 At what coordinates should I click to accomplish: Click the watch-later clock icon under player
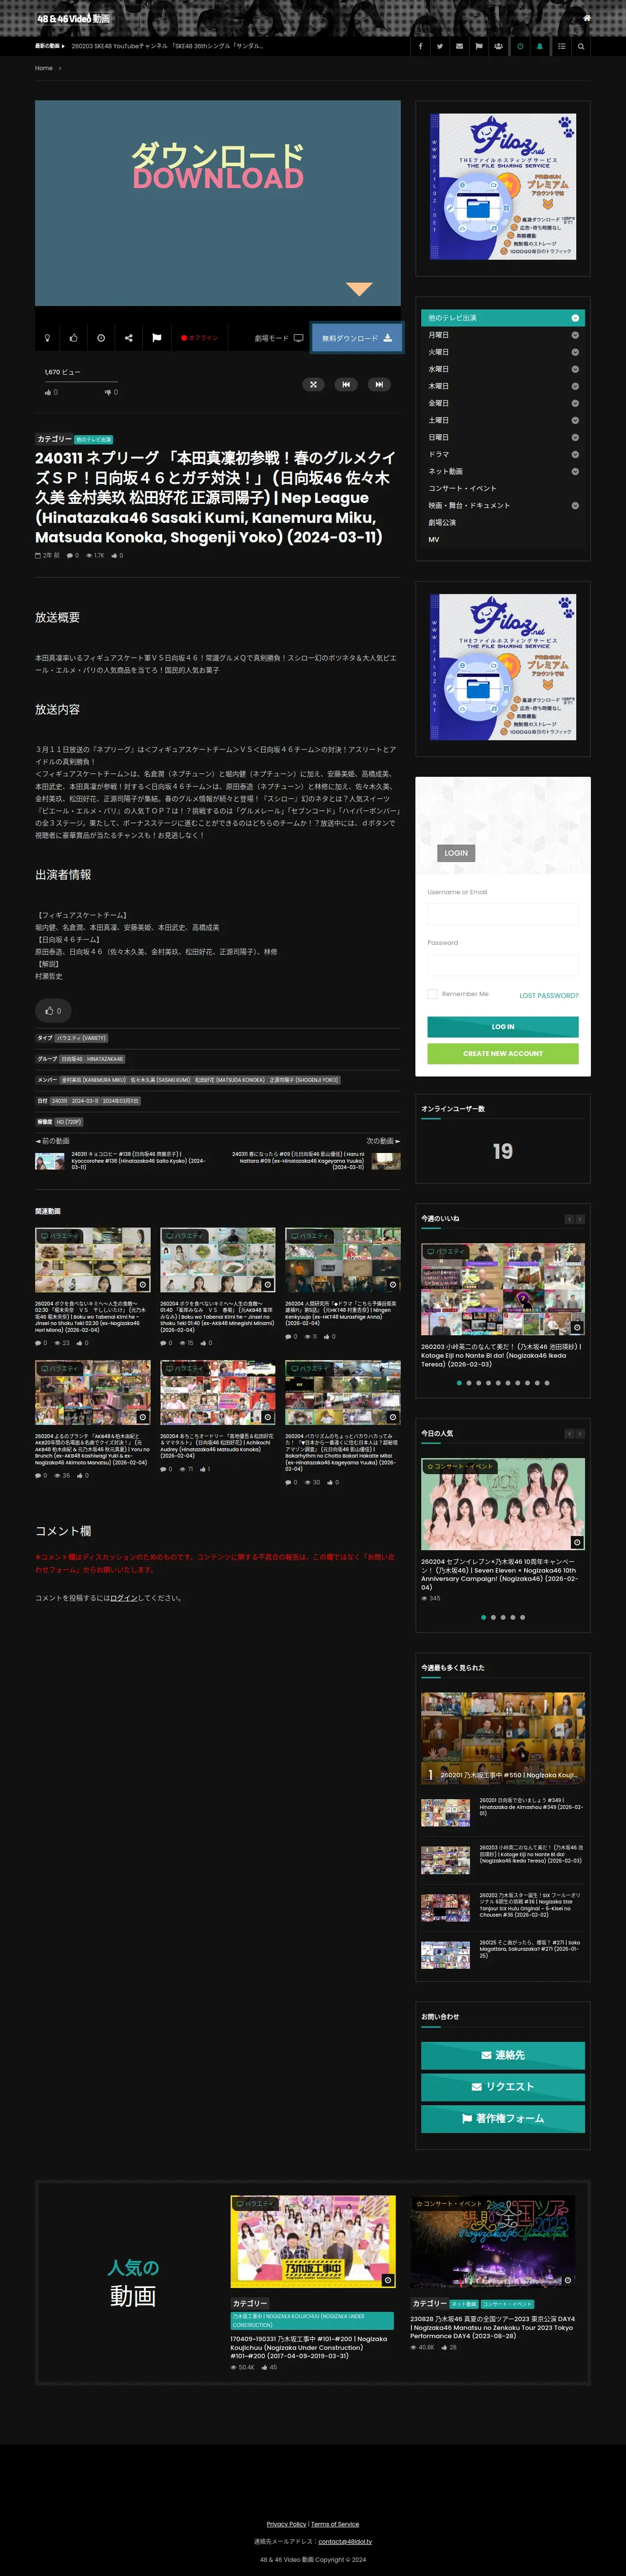point(101,338)
